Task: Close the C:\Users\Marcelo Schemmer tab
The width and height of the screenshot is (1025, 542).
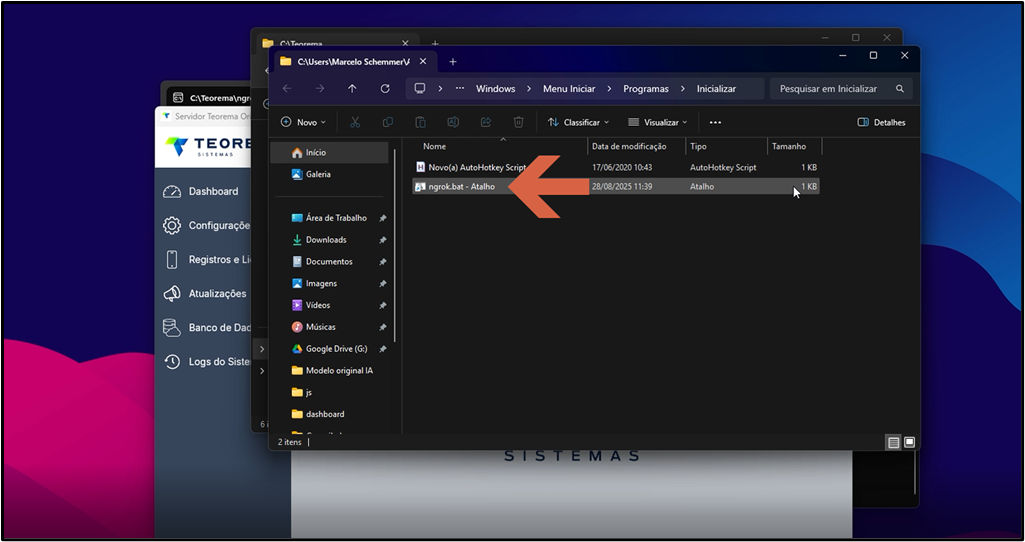Action: (423, 61)
